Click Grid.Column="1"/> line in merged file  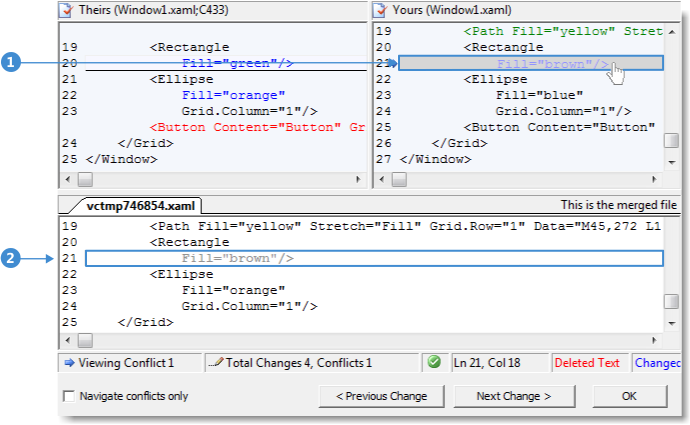tap(250, 306)
